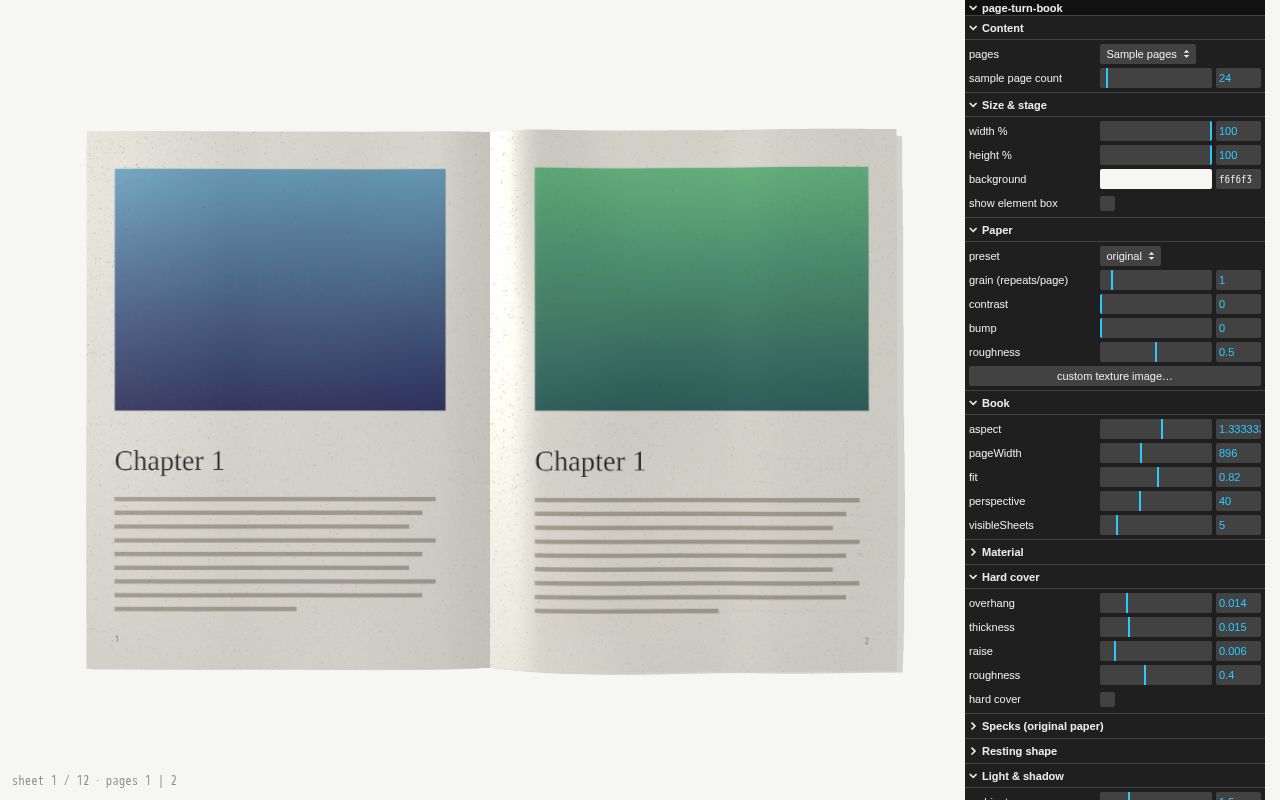Adjust the visibleSheets slider
Viewport: 1280px width, 800px height.
pyautogui.click(x=1156, y=525)
